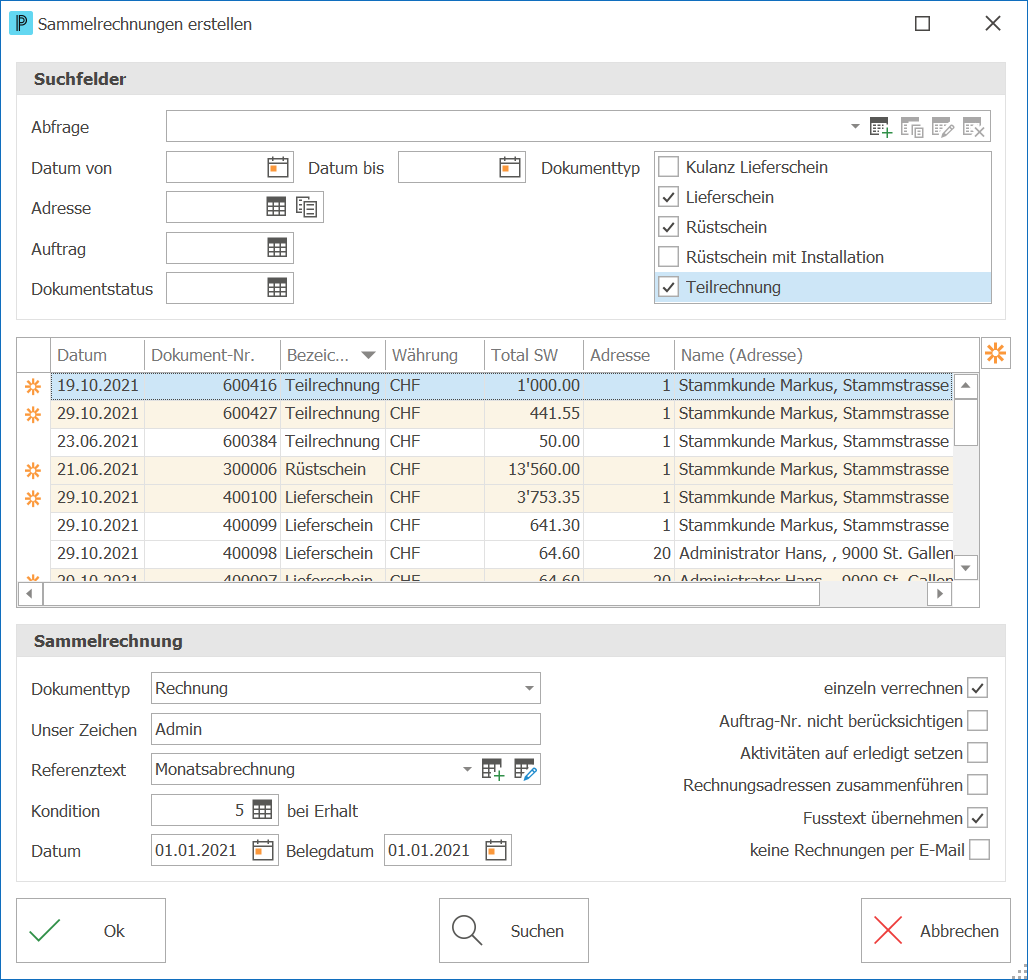The width and height of the screenshot is (1028, 980).
Task: Check Rüstschein mit Installation document type
Action: tap(668, 257)
